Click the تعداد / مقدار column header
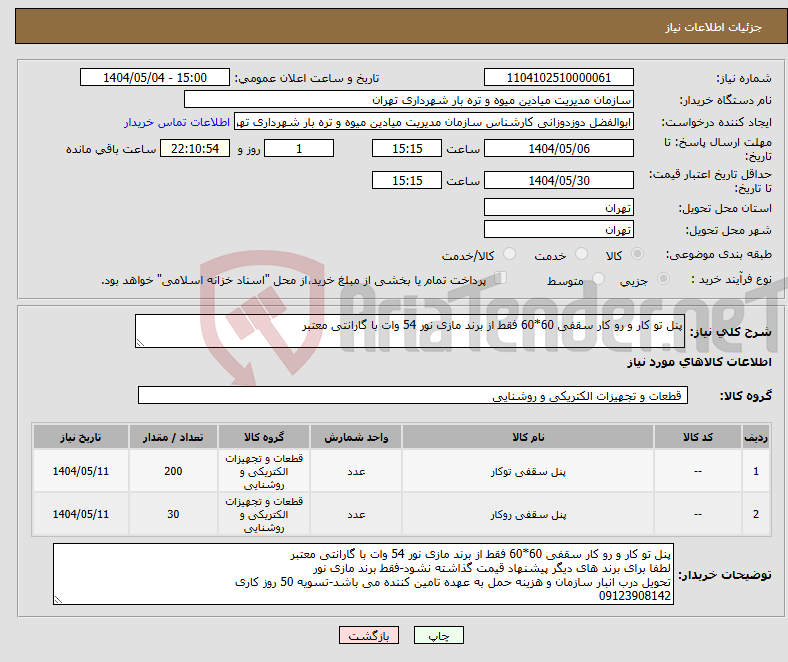 173,437
